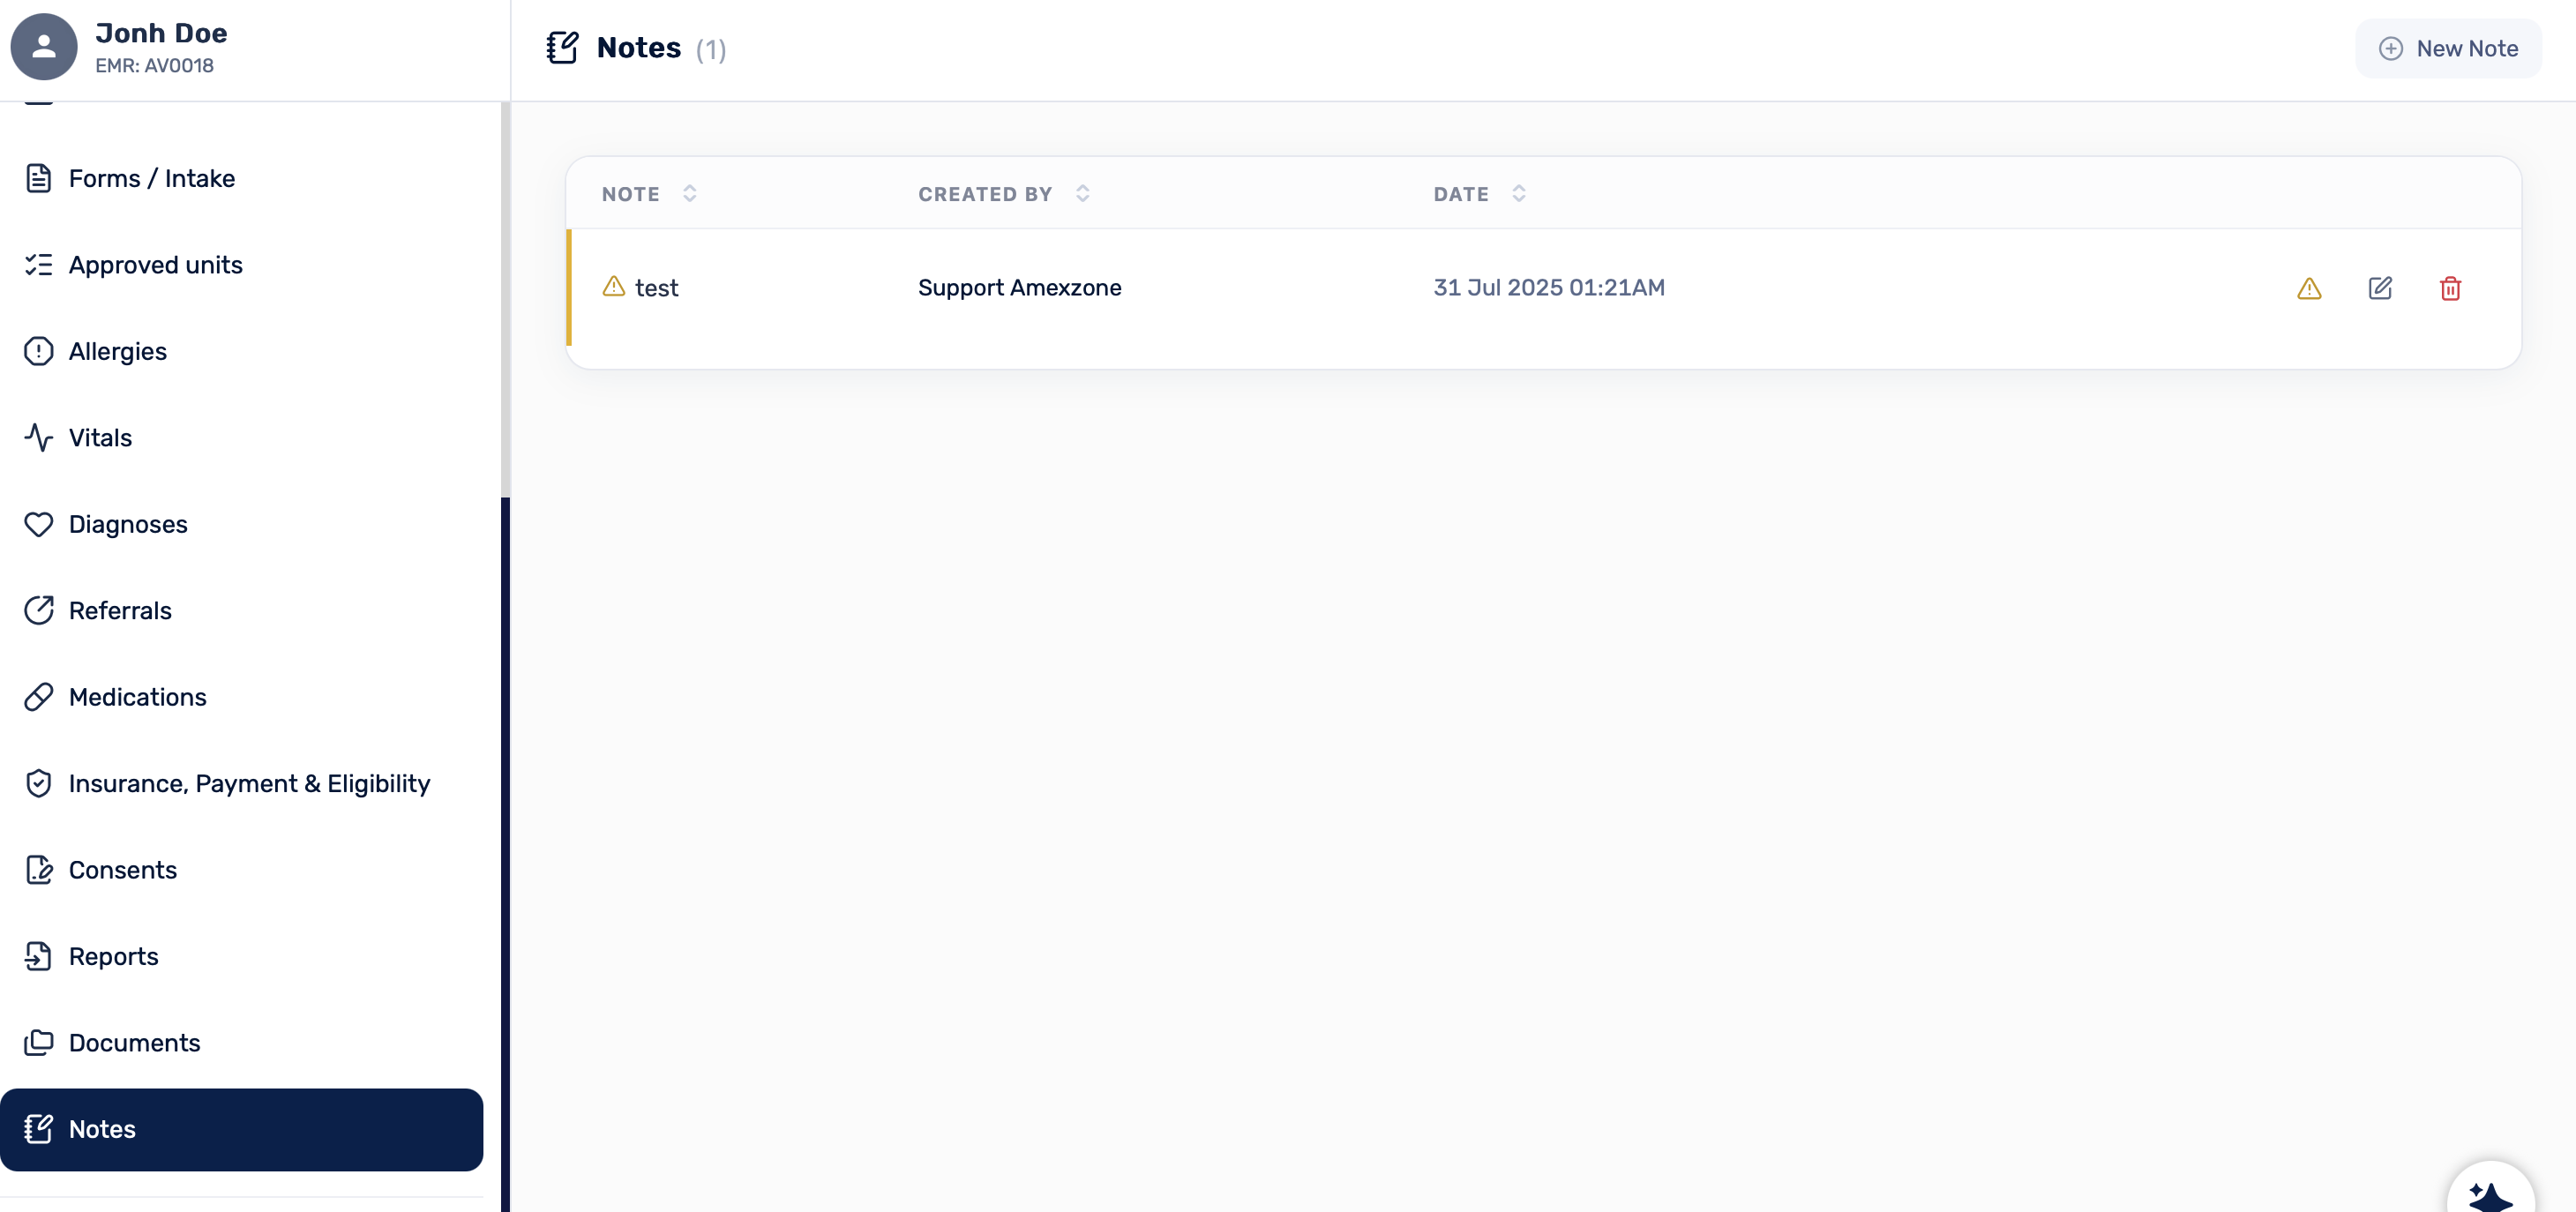Open the note titled test
The height and width of the screenshot is (1212, 2576).
656,288
